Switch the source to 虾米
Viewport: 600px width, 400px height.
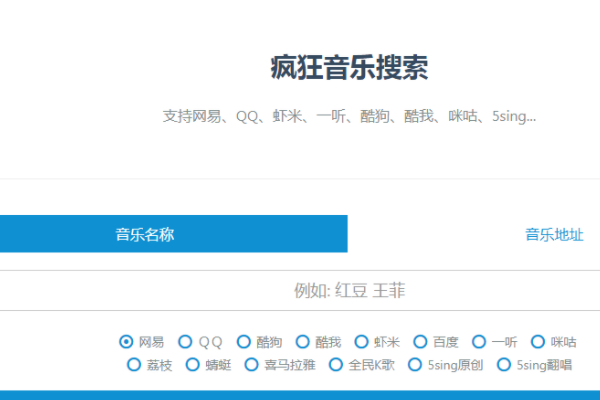tap(362, 342)
